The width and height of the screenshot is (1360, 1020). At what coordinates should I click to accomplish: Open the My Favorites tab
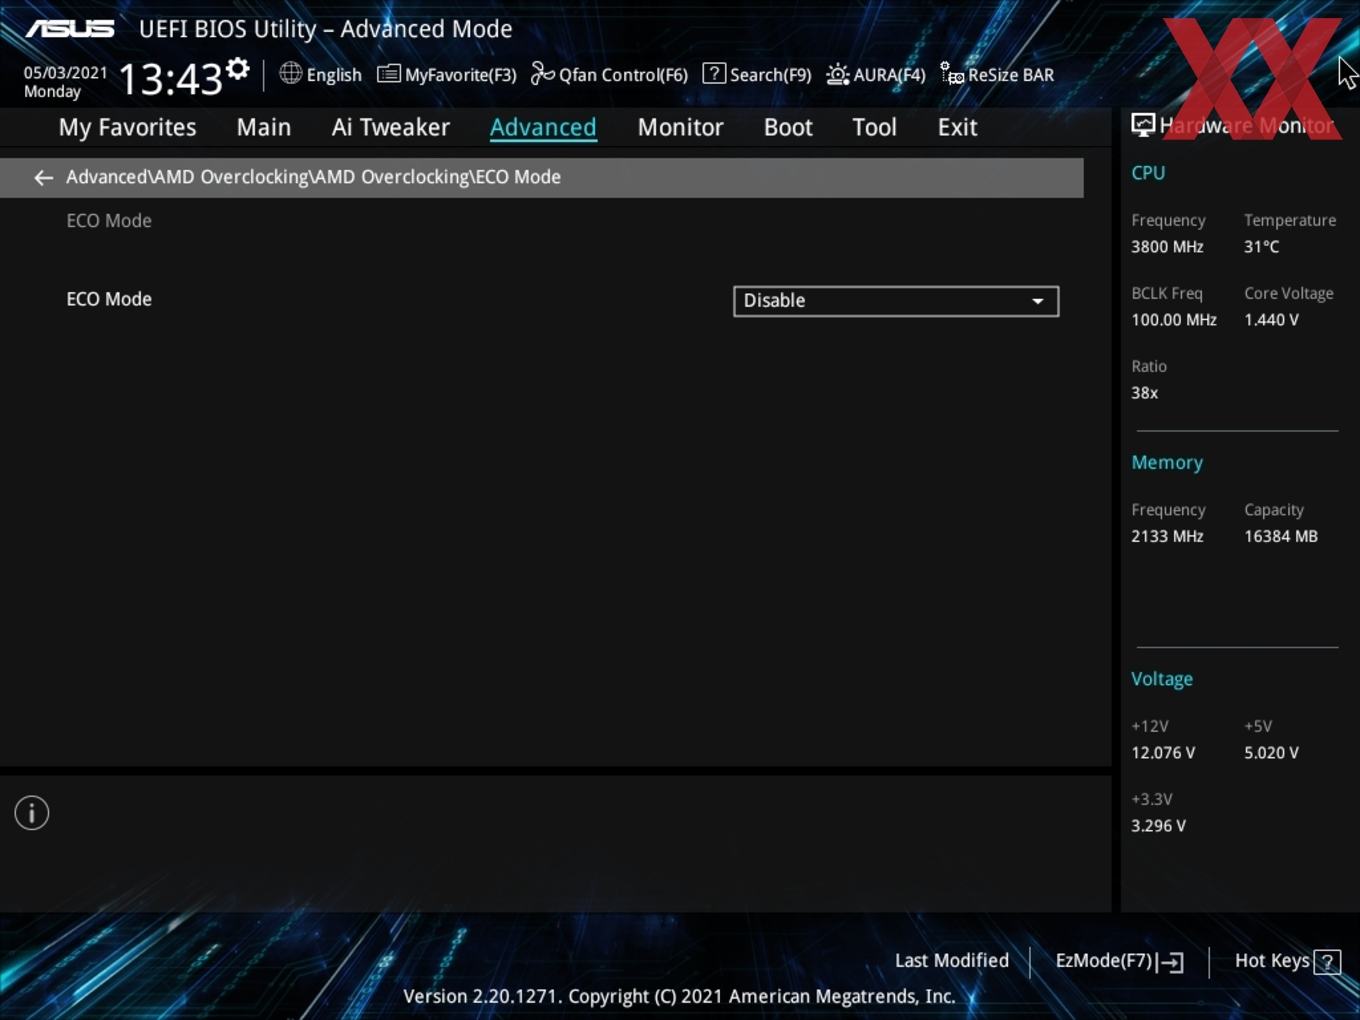[127, 127]
